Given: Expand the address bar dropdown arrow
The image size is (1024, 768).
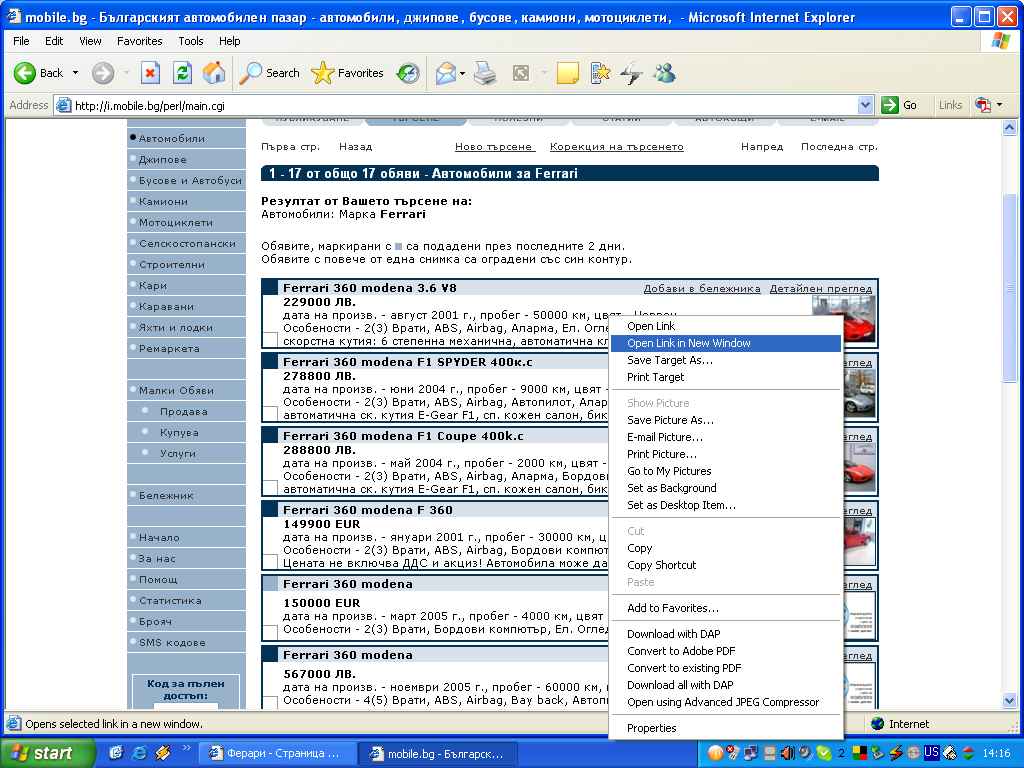Looking at the screenshot, I should tap(866, 105).
